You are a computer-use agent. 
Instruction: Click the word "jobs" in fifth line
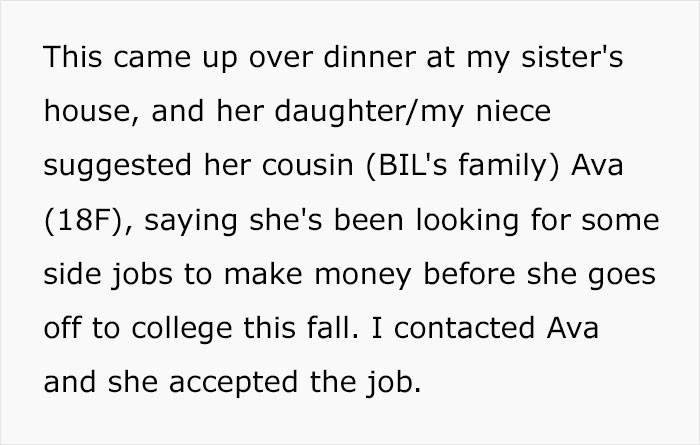pos(142,275)
